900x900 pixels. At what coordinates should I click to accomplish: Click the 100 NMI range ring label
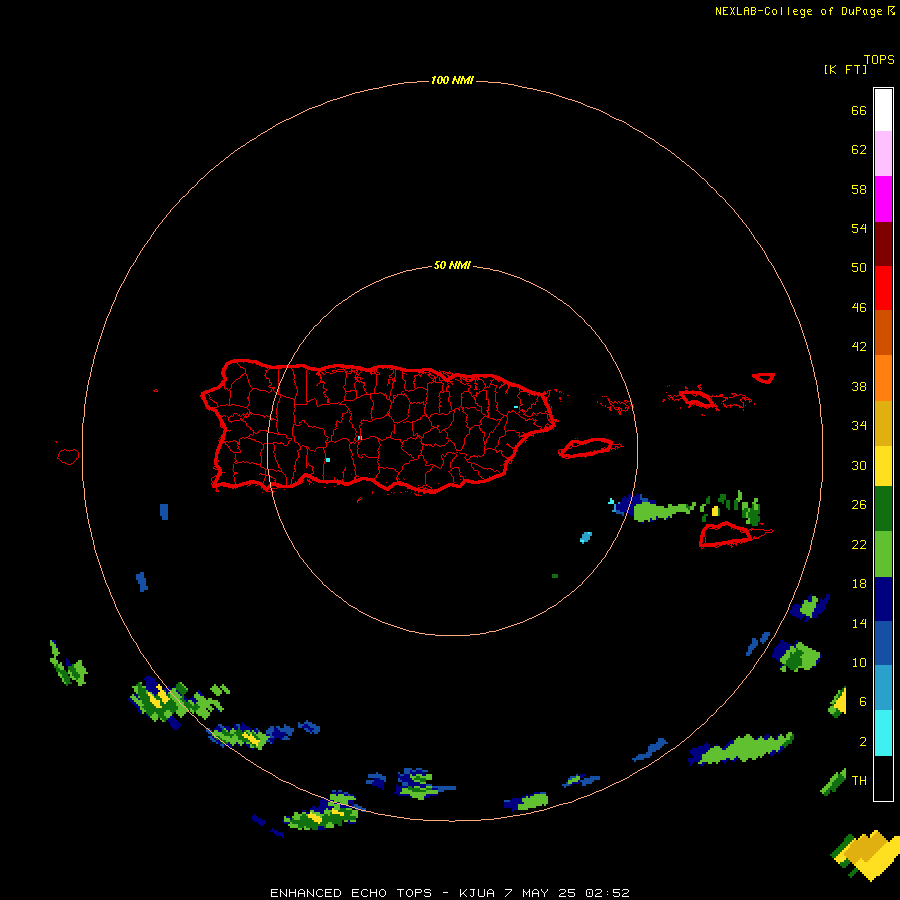click(452, 80)
